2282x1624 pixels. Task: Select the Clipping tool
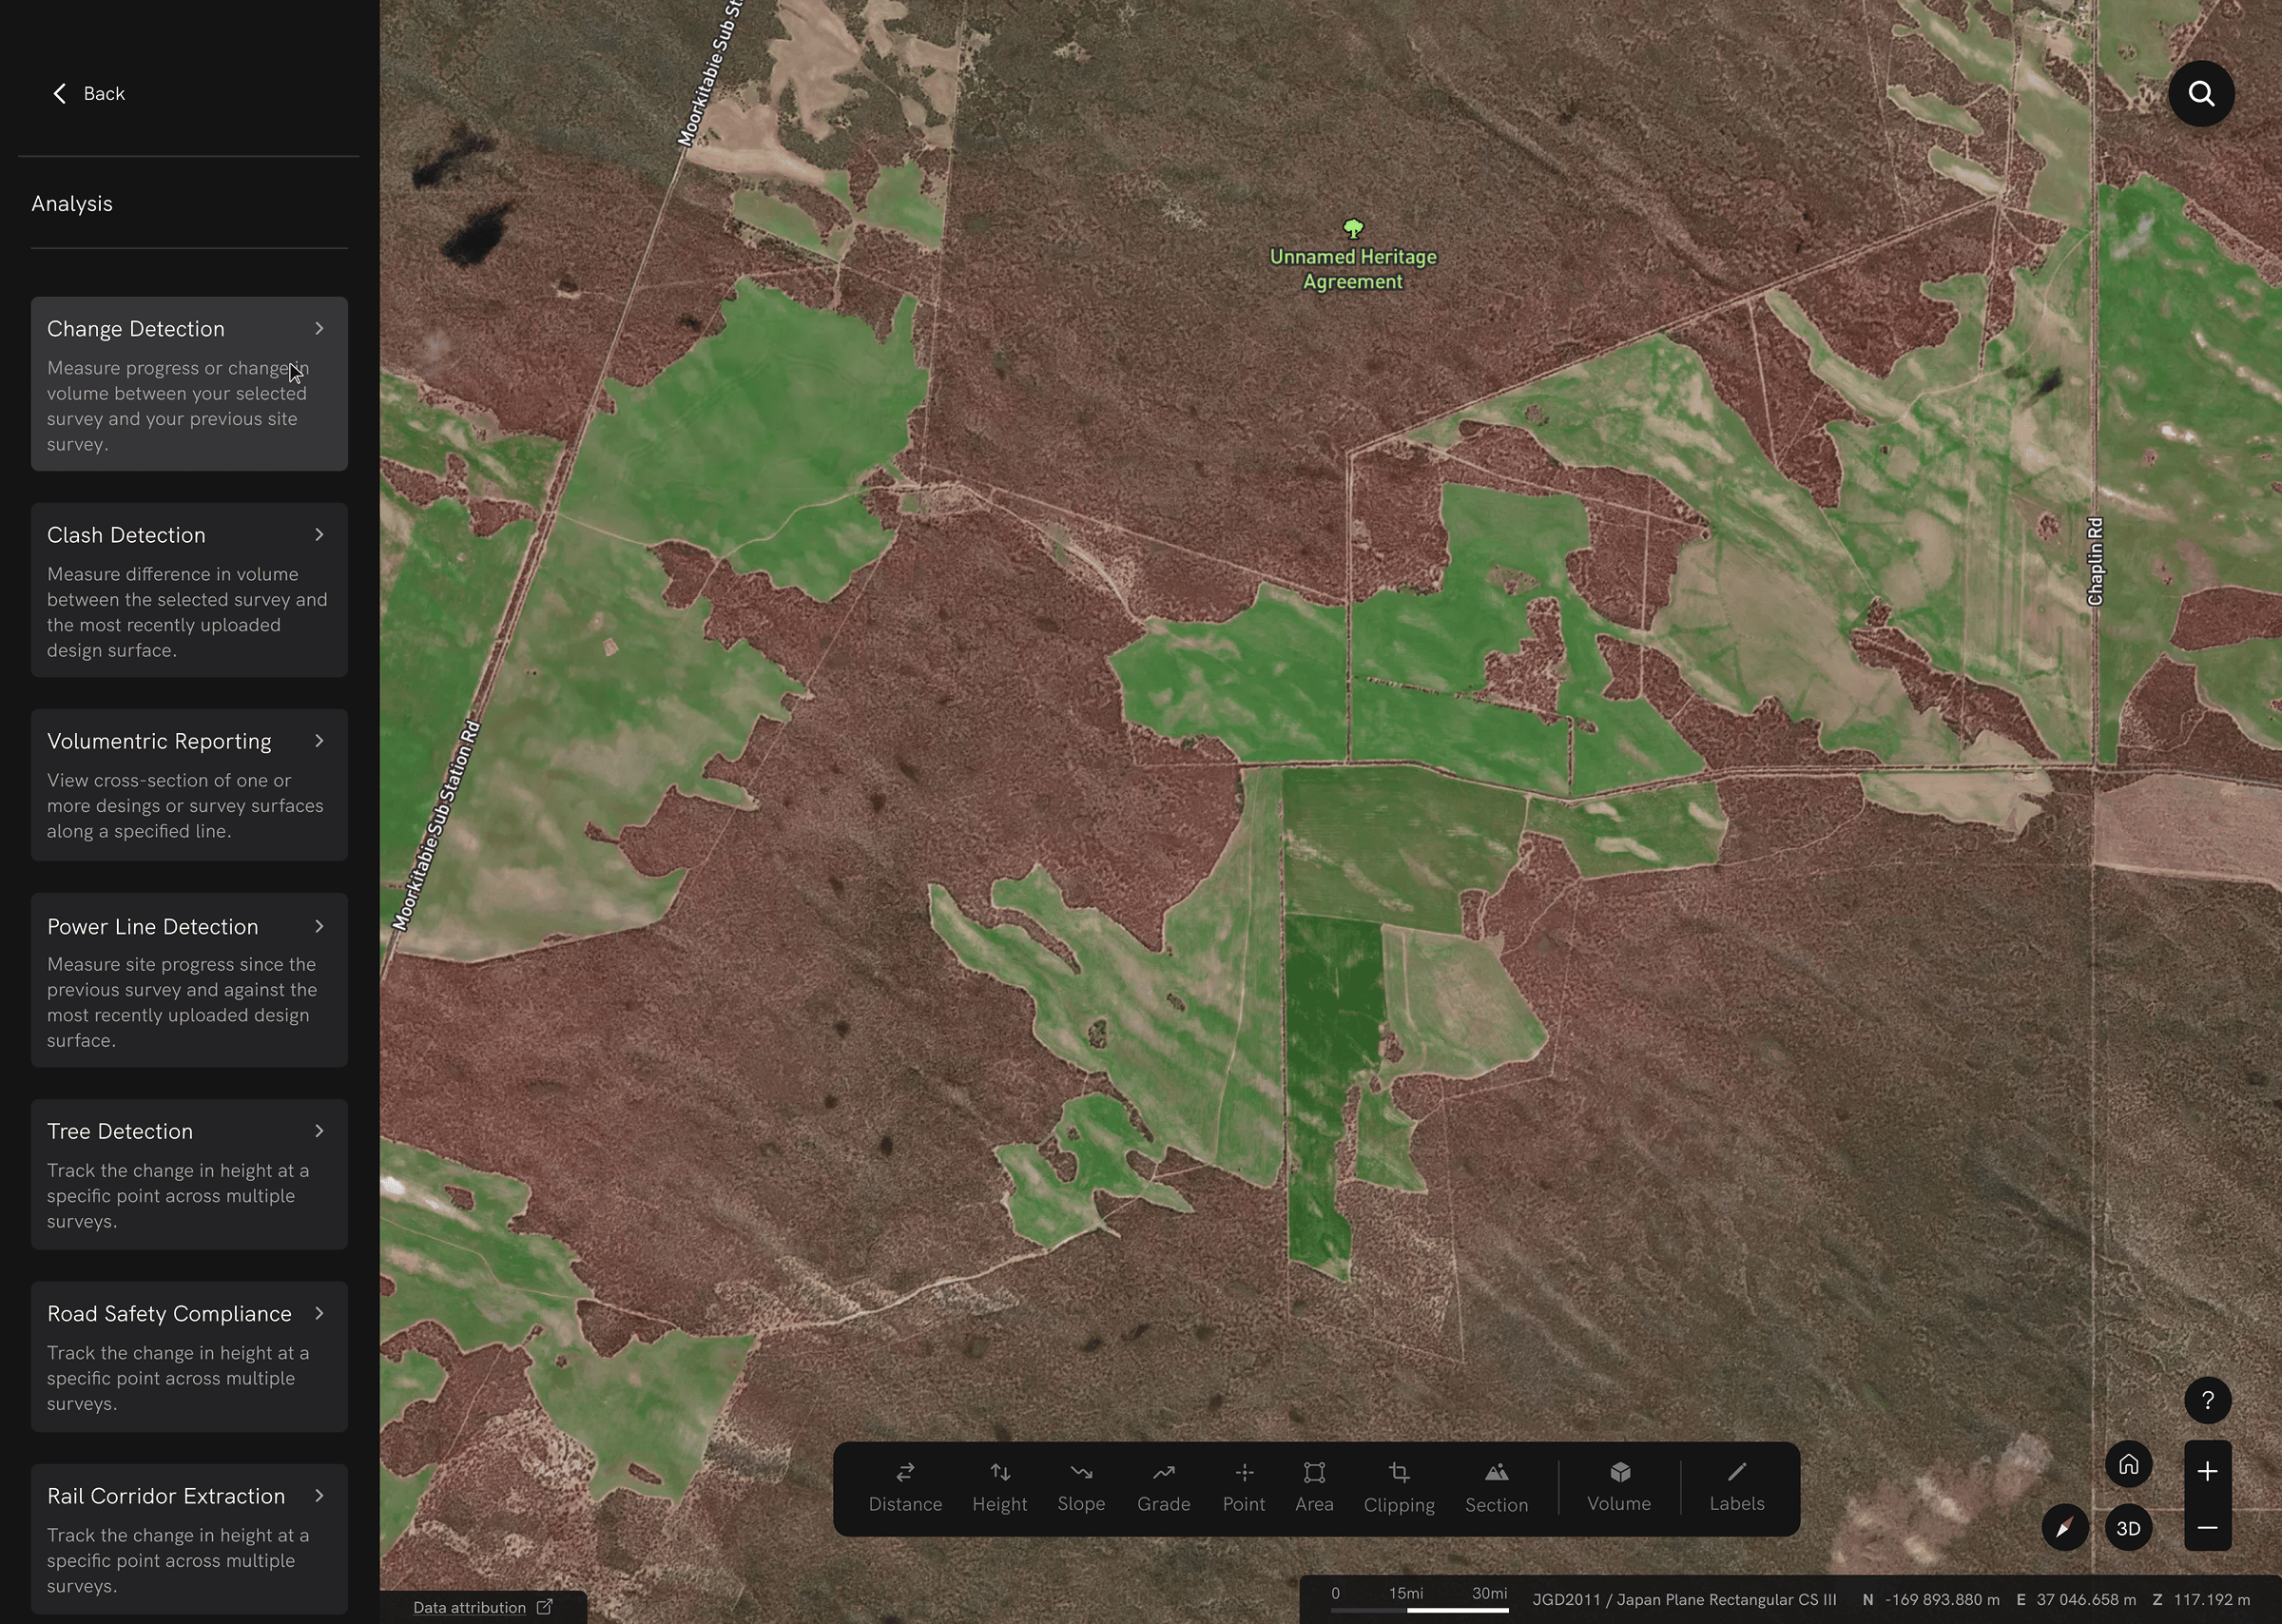[1398, 1487]
